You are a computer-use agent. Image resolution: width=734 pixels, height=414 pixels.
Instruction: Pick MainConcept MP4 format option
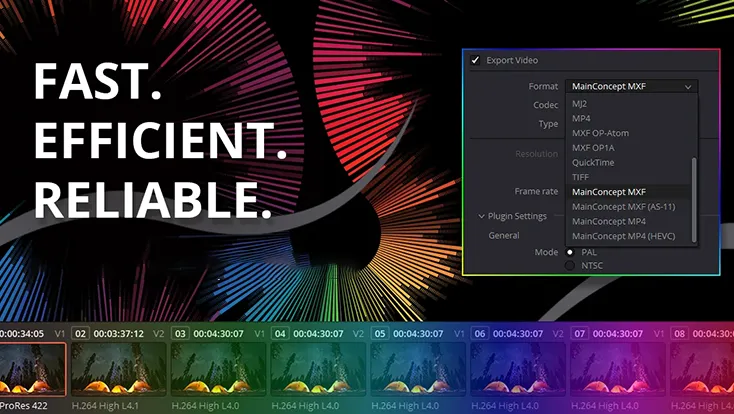[x=609, y=221]
